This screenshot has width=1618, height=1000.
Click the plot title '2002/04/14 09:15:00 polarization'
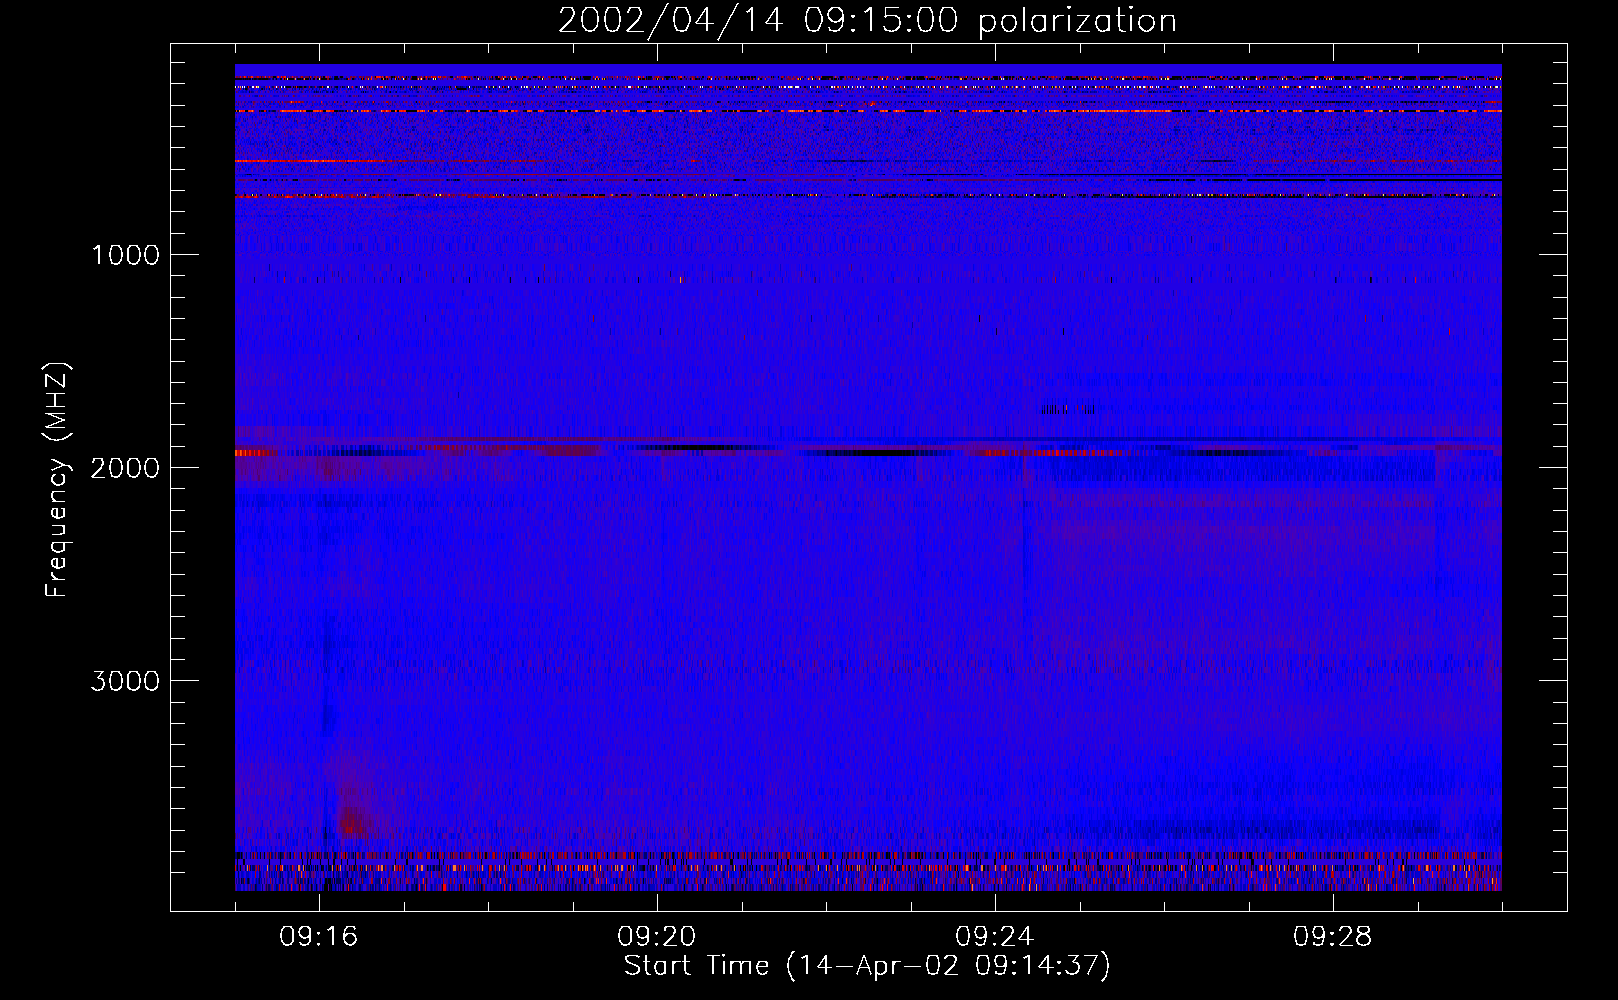tap(867, 21)
